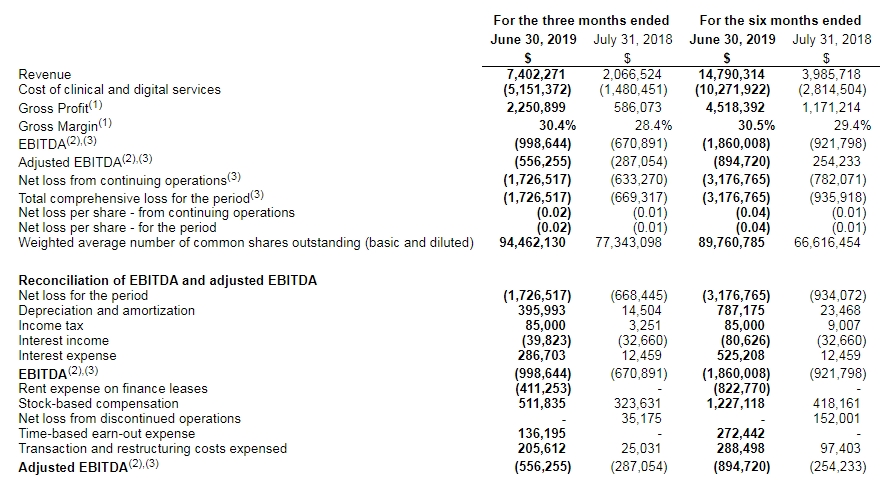894x484 pixels.
Task: Select the gross profit value 2,250,899
Action: tap(540, 106)
